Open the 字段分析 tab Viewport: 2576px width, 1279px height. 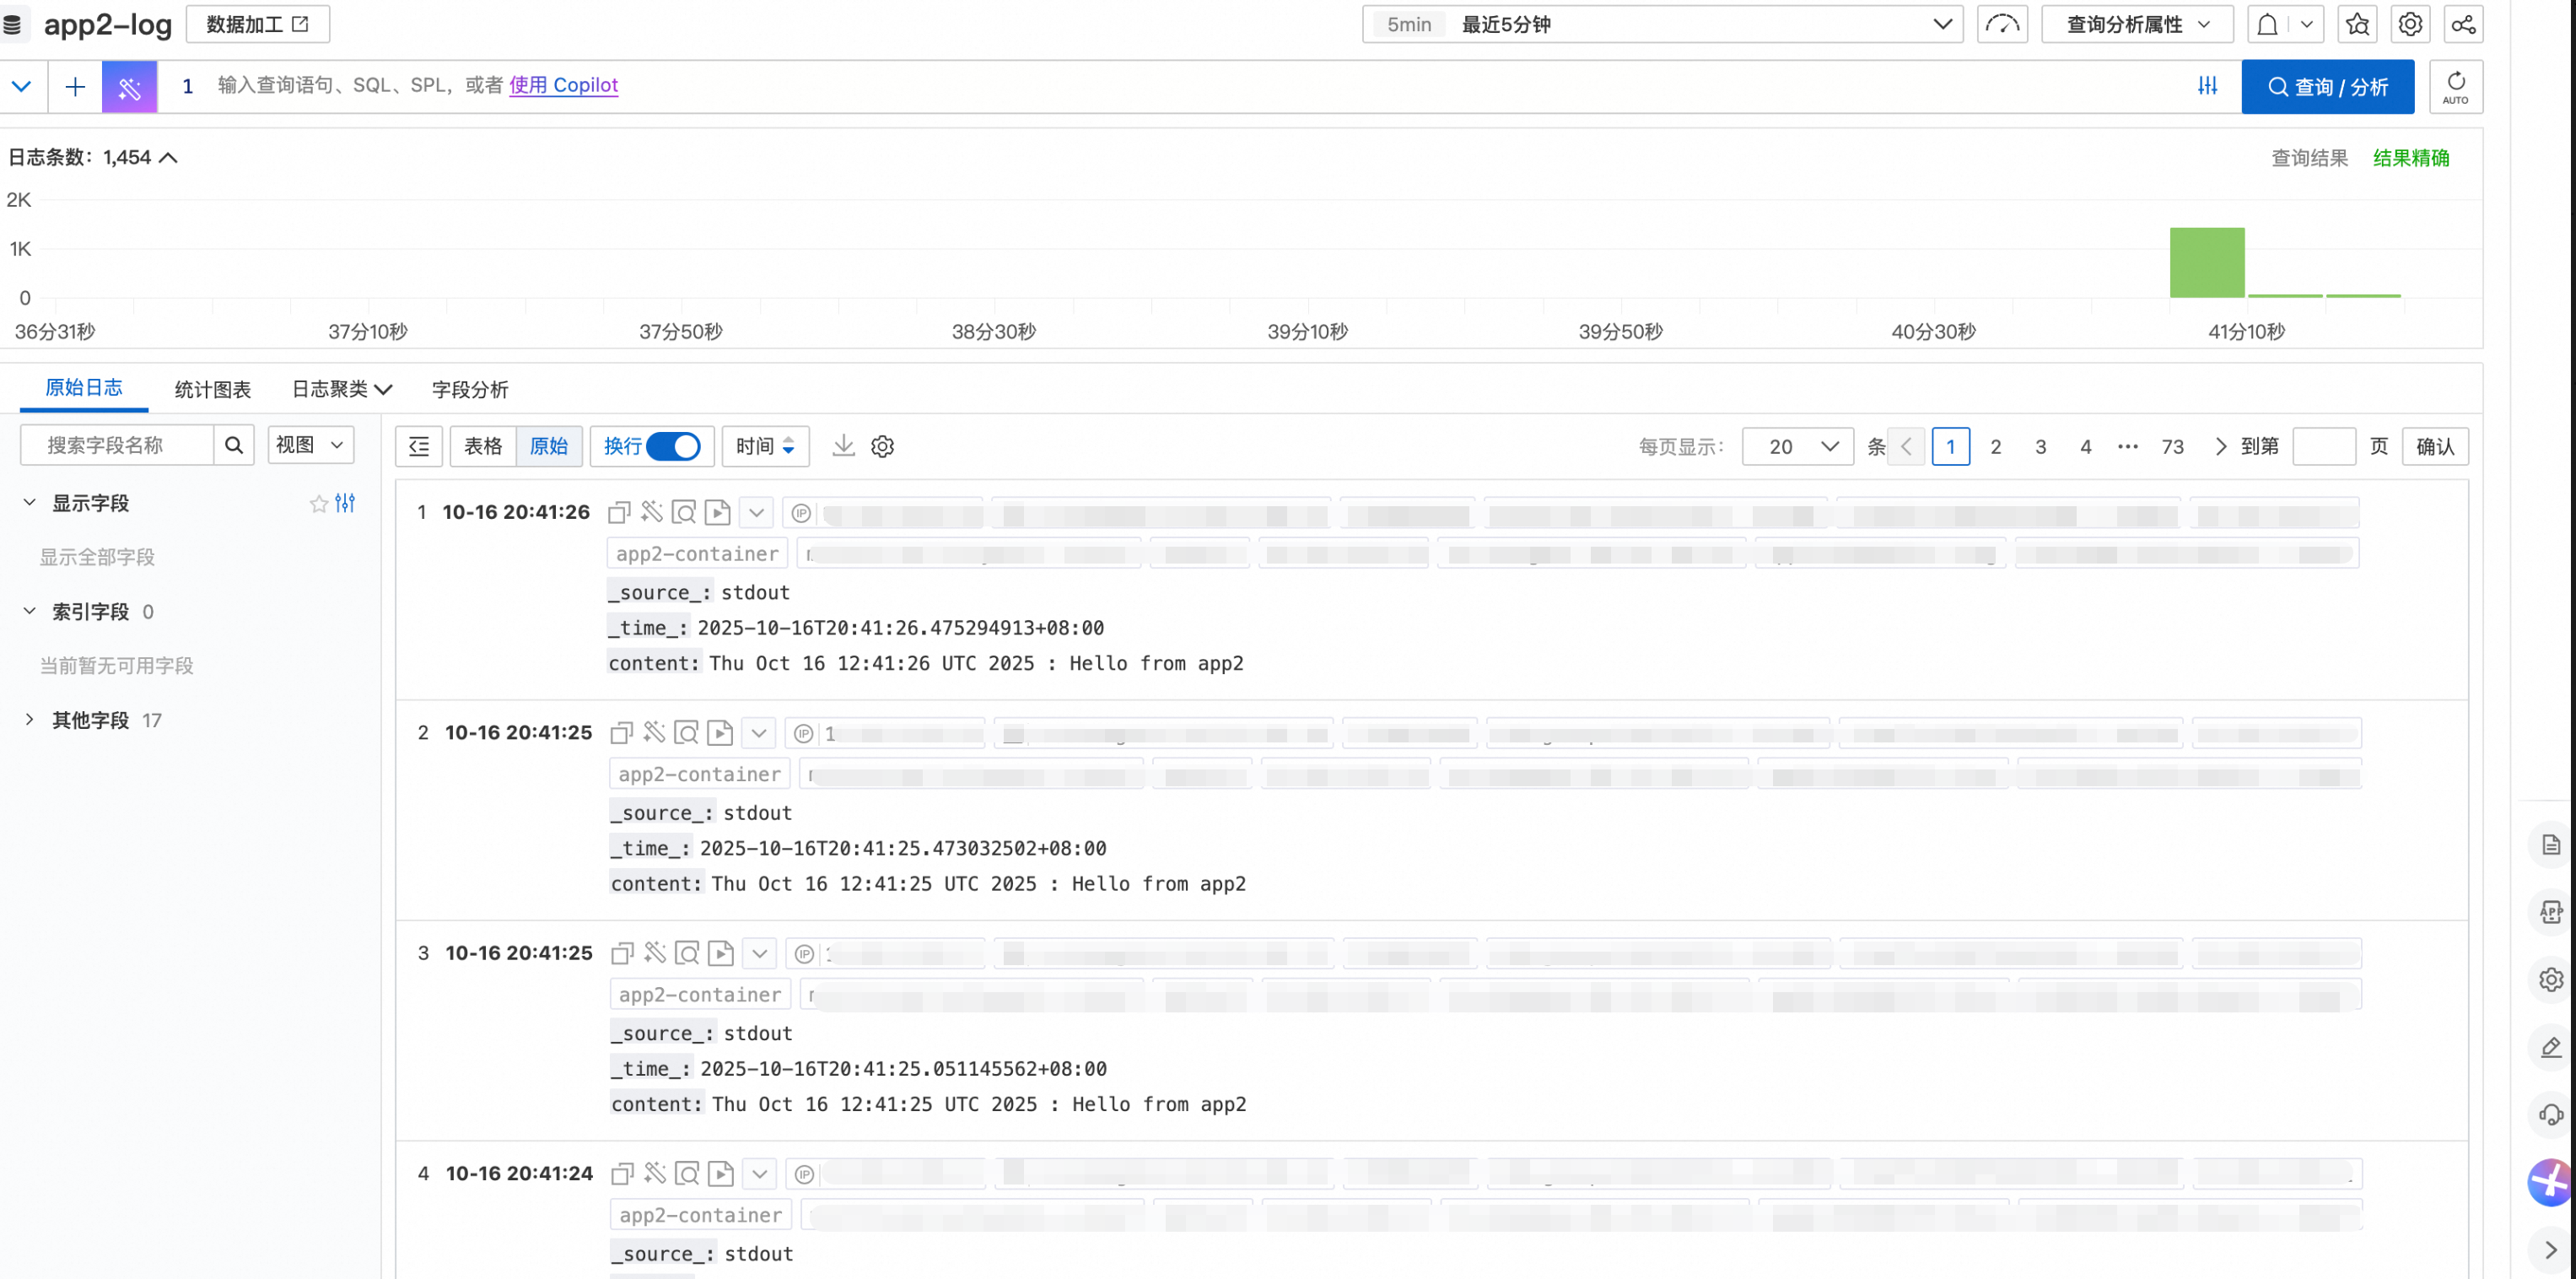tap(470, 389)
